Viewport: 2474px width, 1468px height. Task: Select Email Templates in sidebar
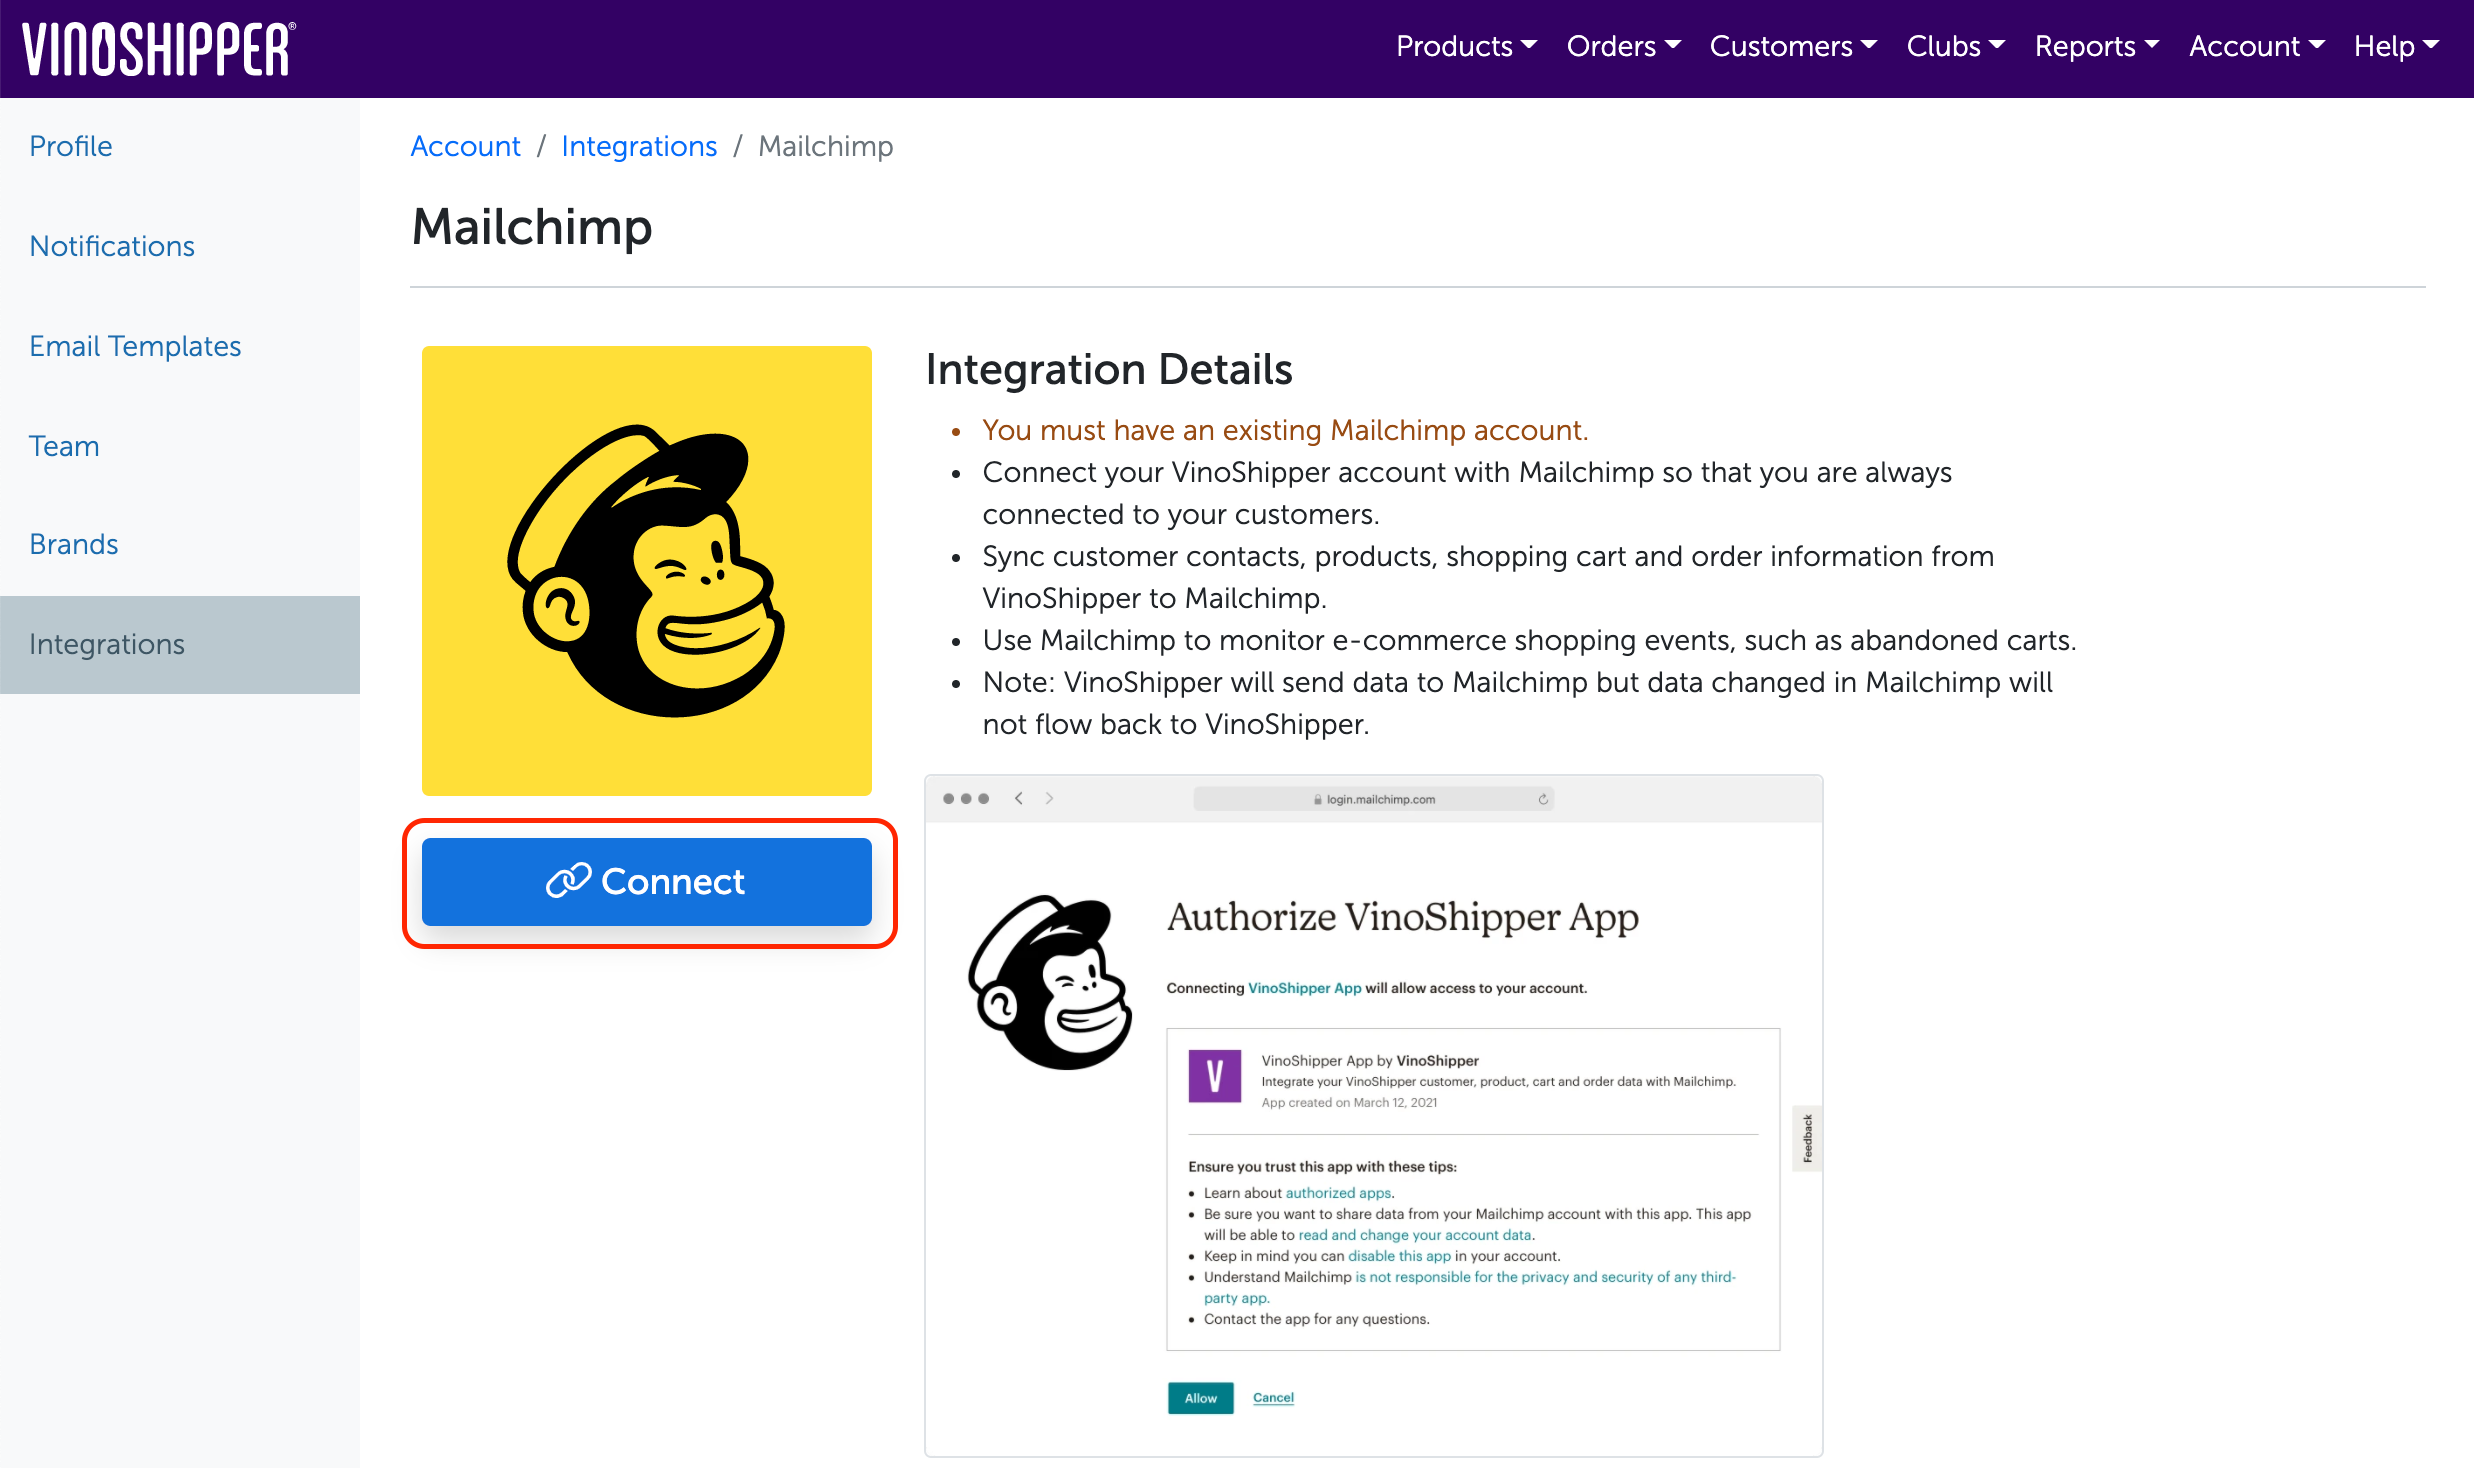(x=135, y=346)
